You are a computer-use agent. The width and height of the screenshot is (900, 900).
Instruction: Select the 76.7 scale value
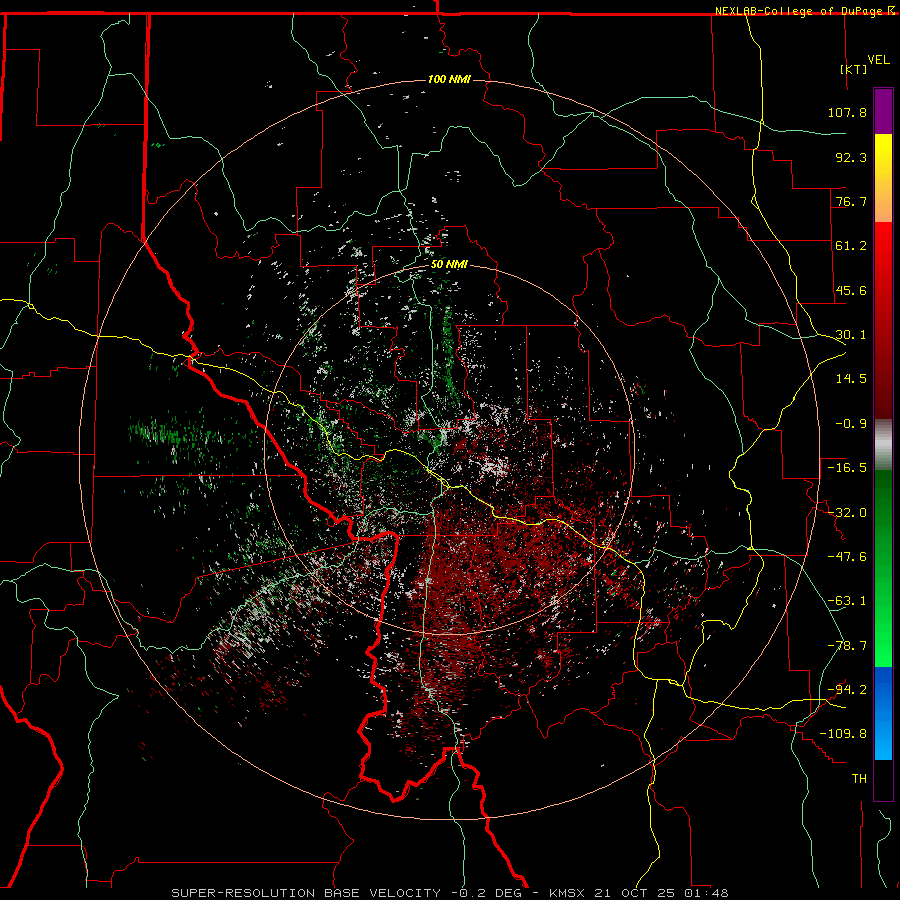pyautogui.click(x=851, y=201)
